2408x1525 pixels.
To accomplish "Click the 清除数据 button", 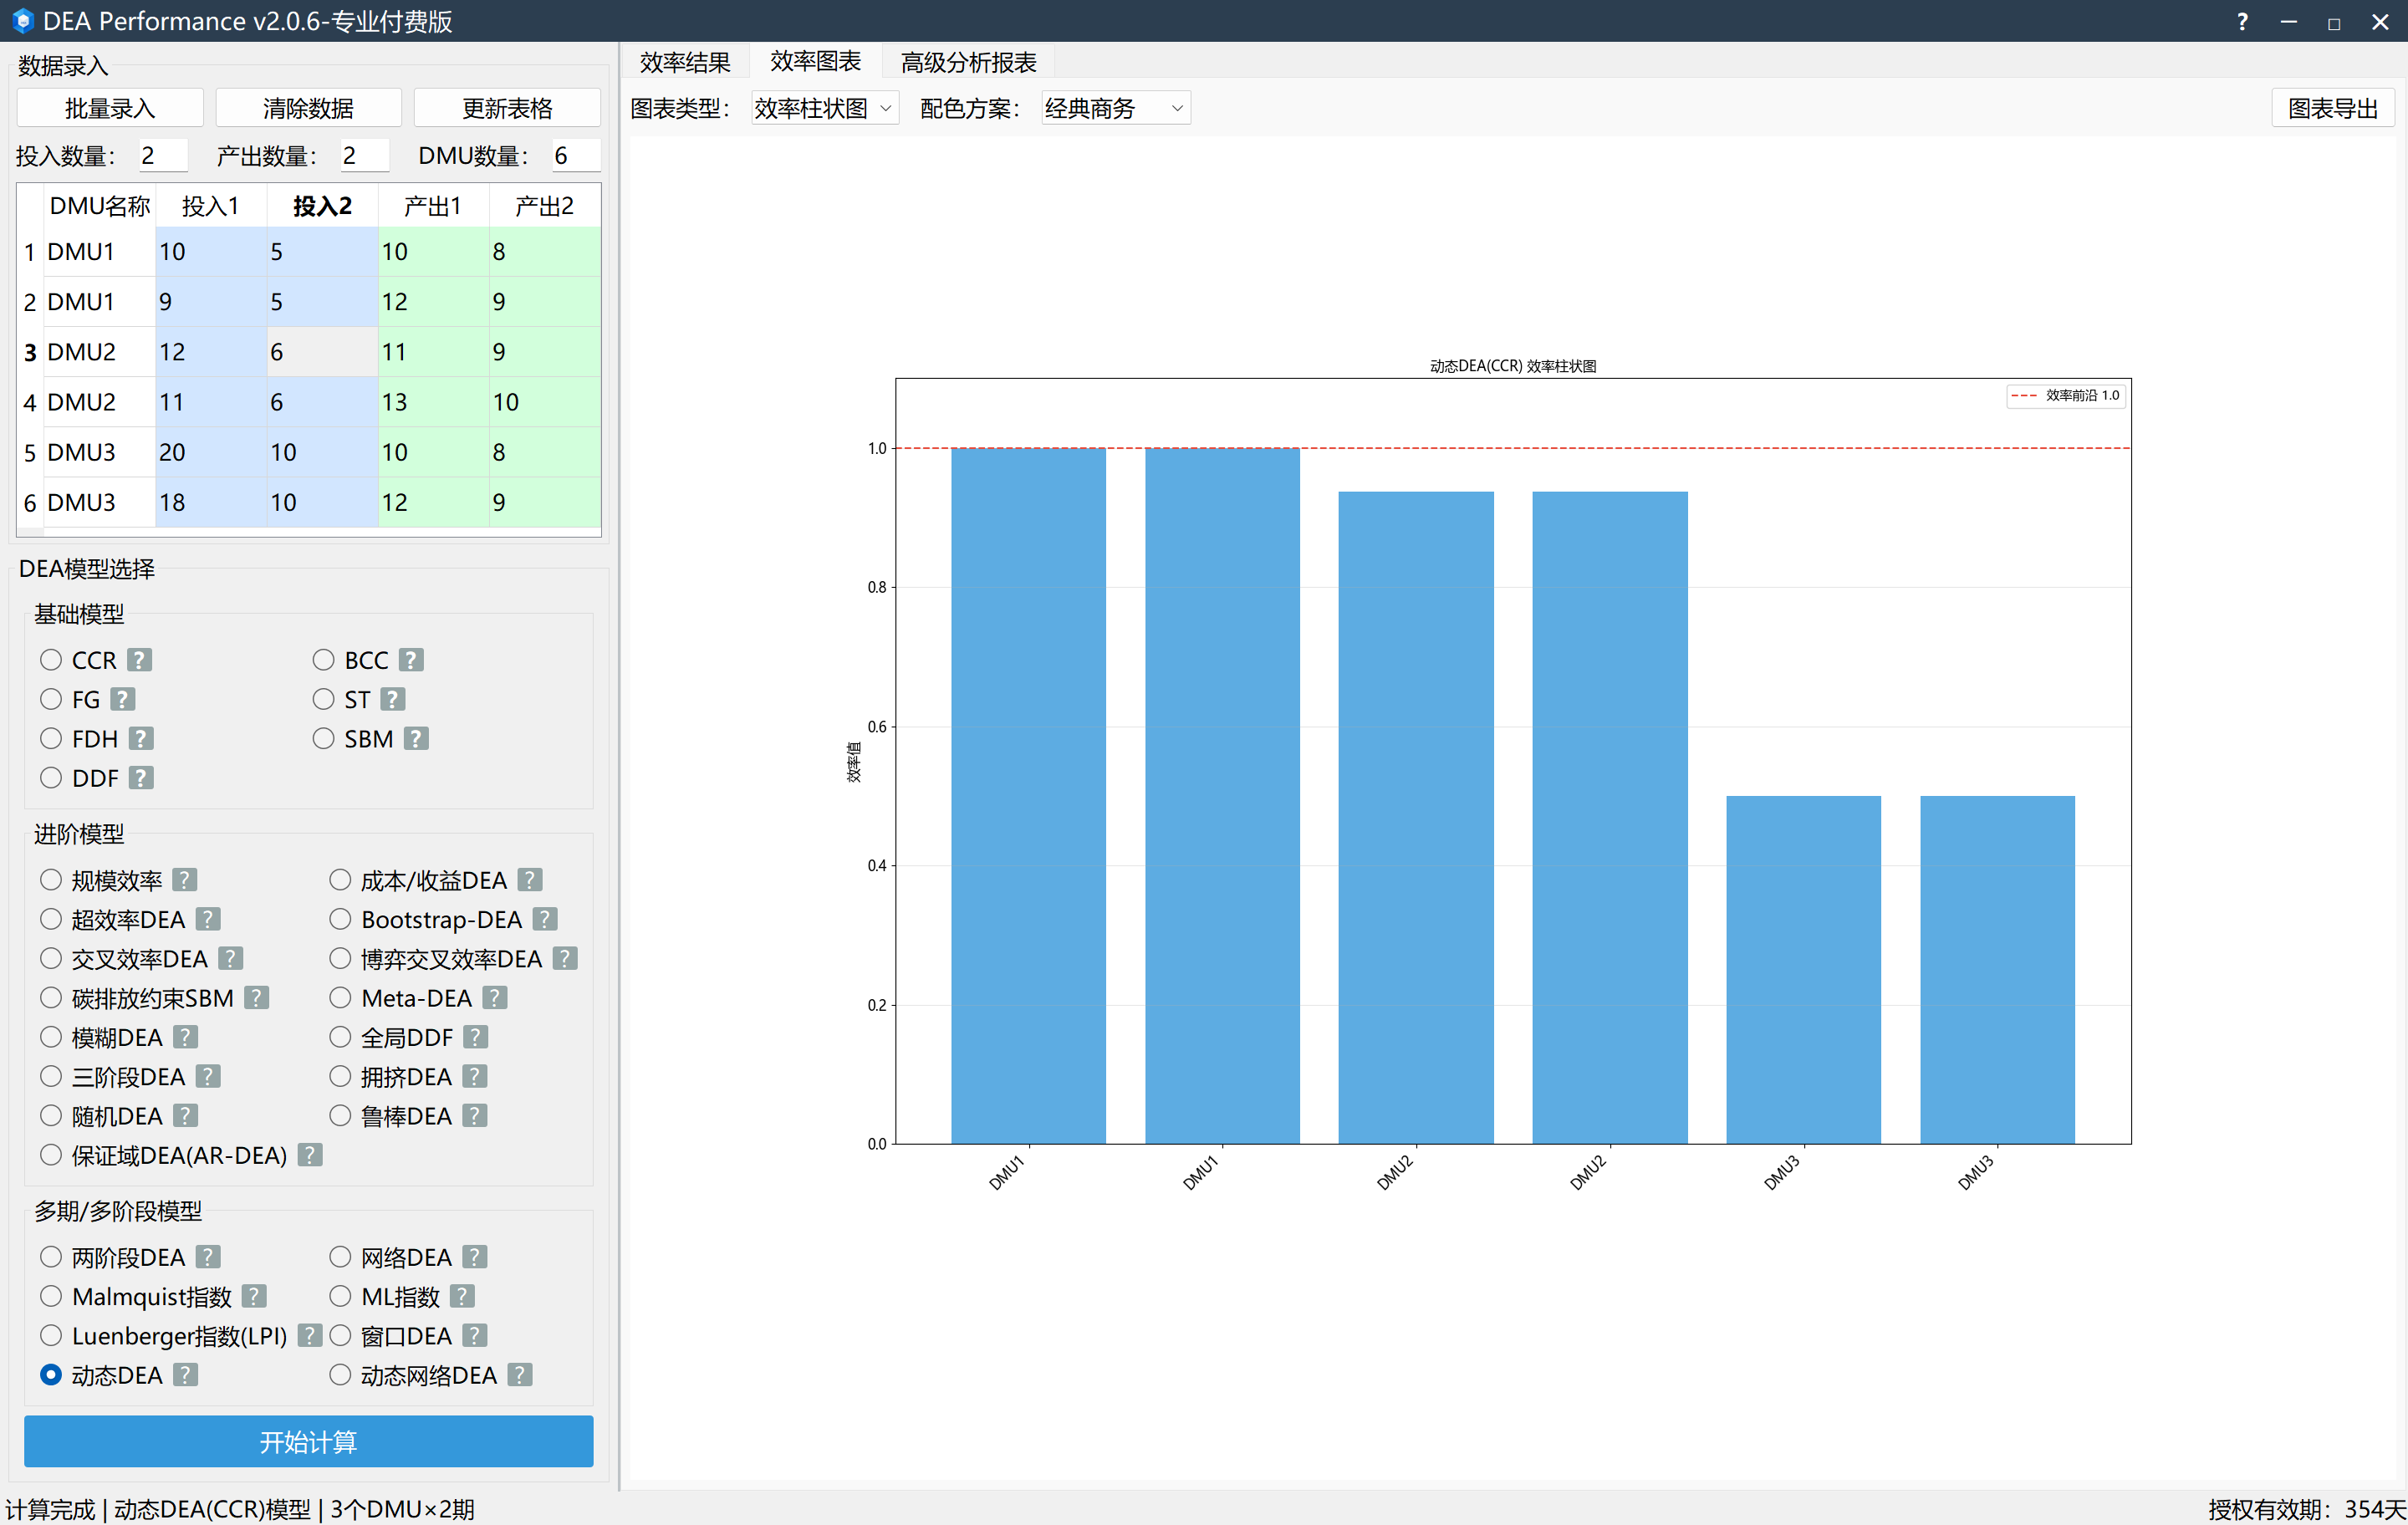I will (308, 108).
